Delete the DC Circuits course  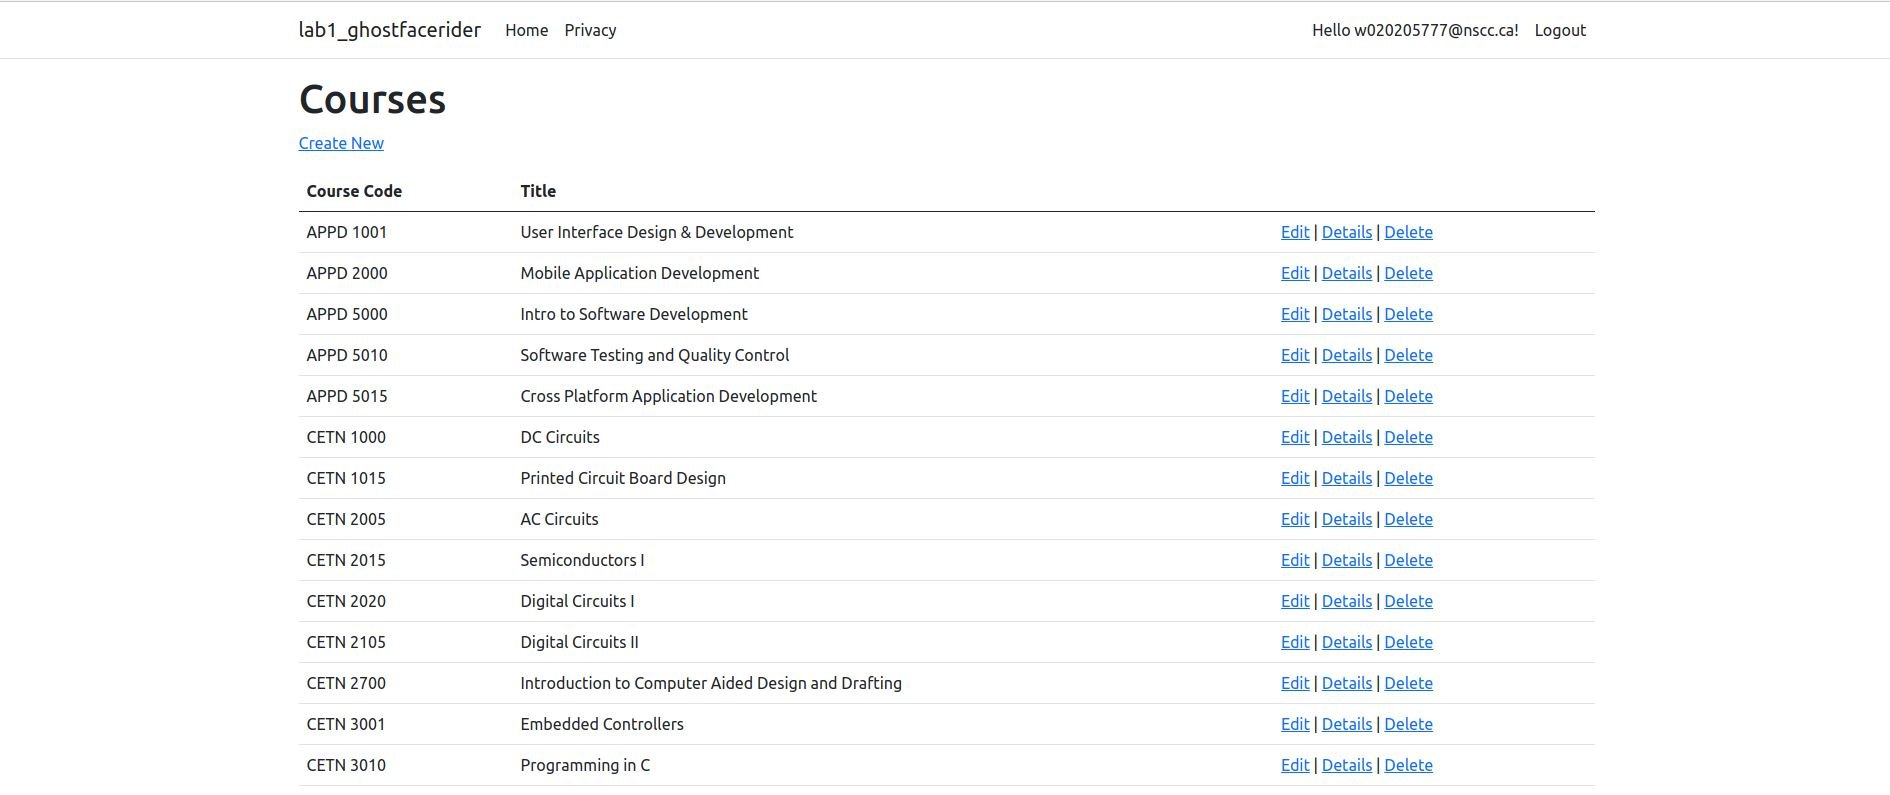click(x=1408, y=437)
